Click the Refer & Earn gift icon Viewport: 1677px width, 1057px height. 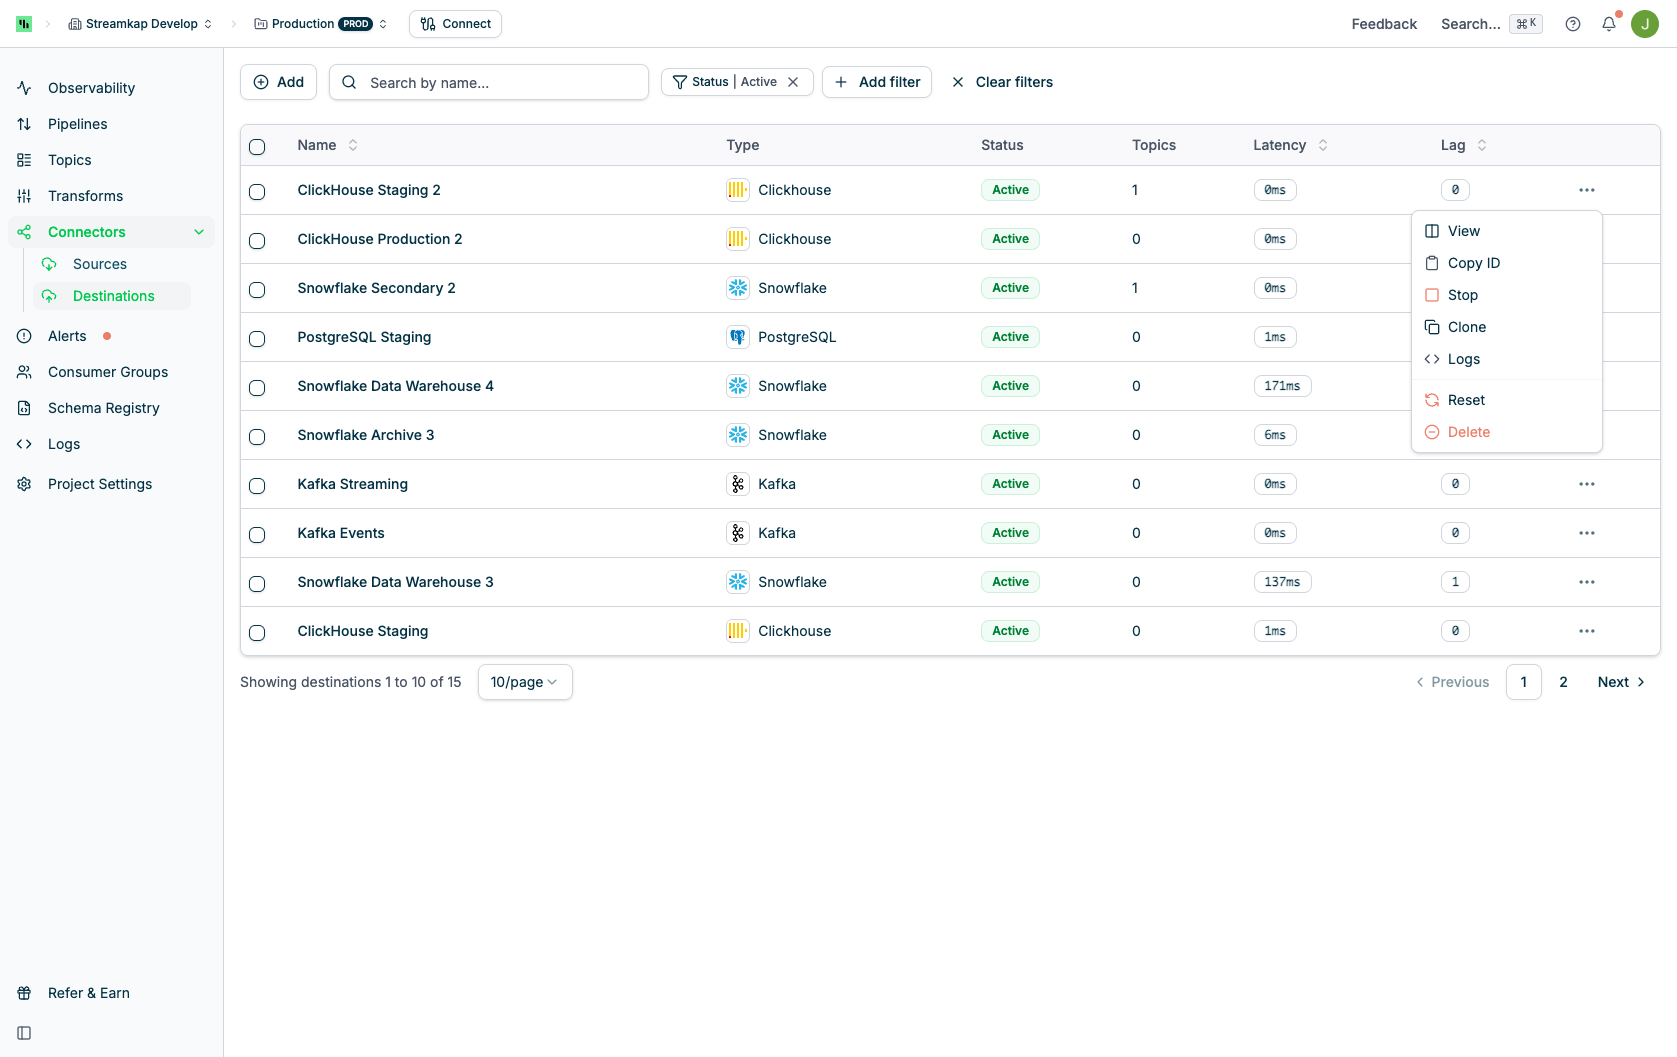(24, 993)
